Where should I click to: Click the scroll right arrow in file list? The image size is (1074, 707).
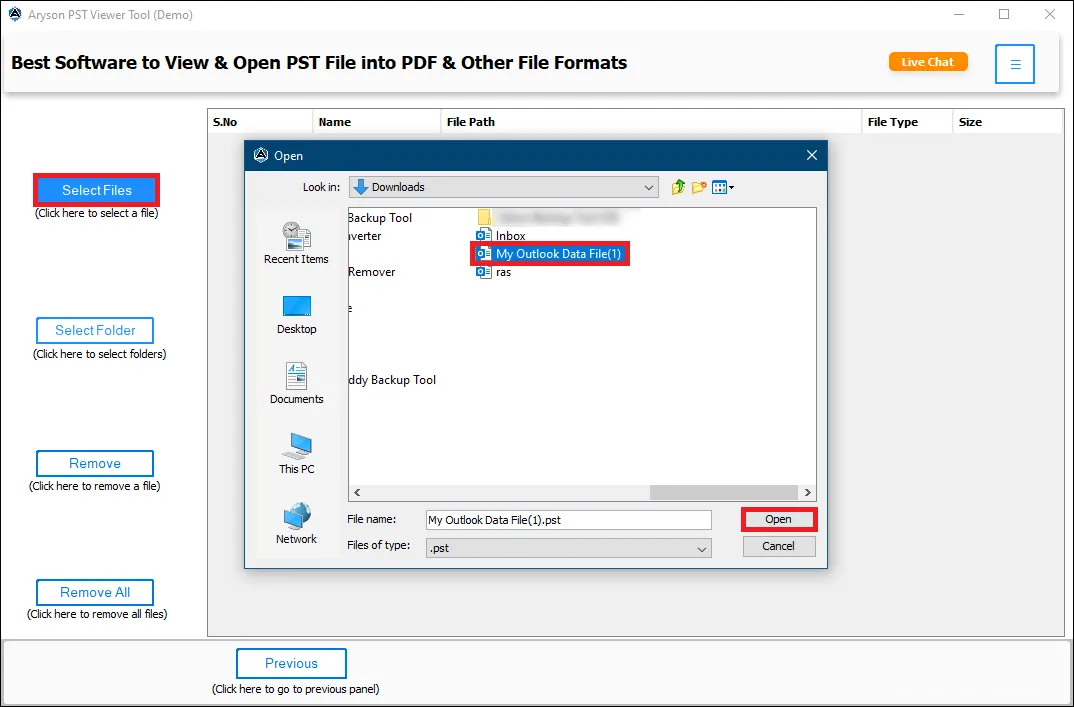tap(808, 493)
